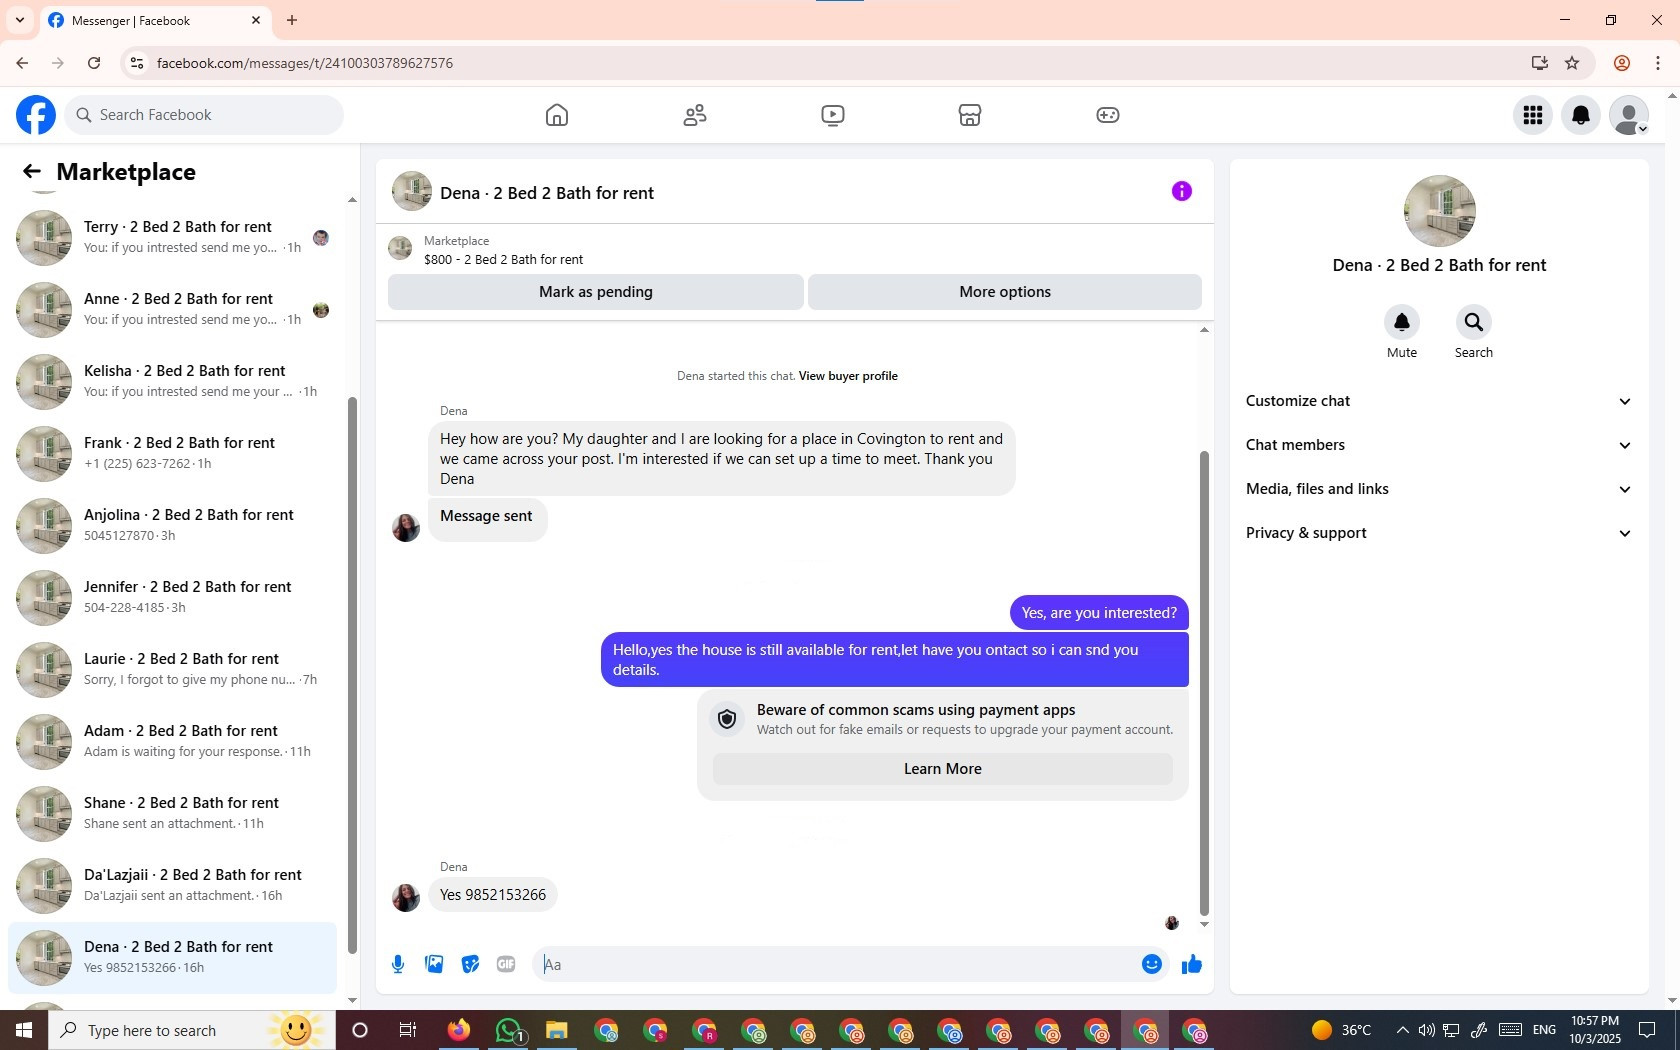Search within the Dena conversation
The image size is (1680, 1050).
[x=1474, y=322]
